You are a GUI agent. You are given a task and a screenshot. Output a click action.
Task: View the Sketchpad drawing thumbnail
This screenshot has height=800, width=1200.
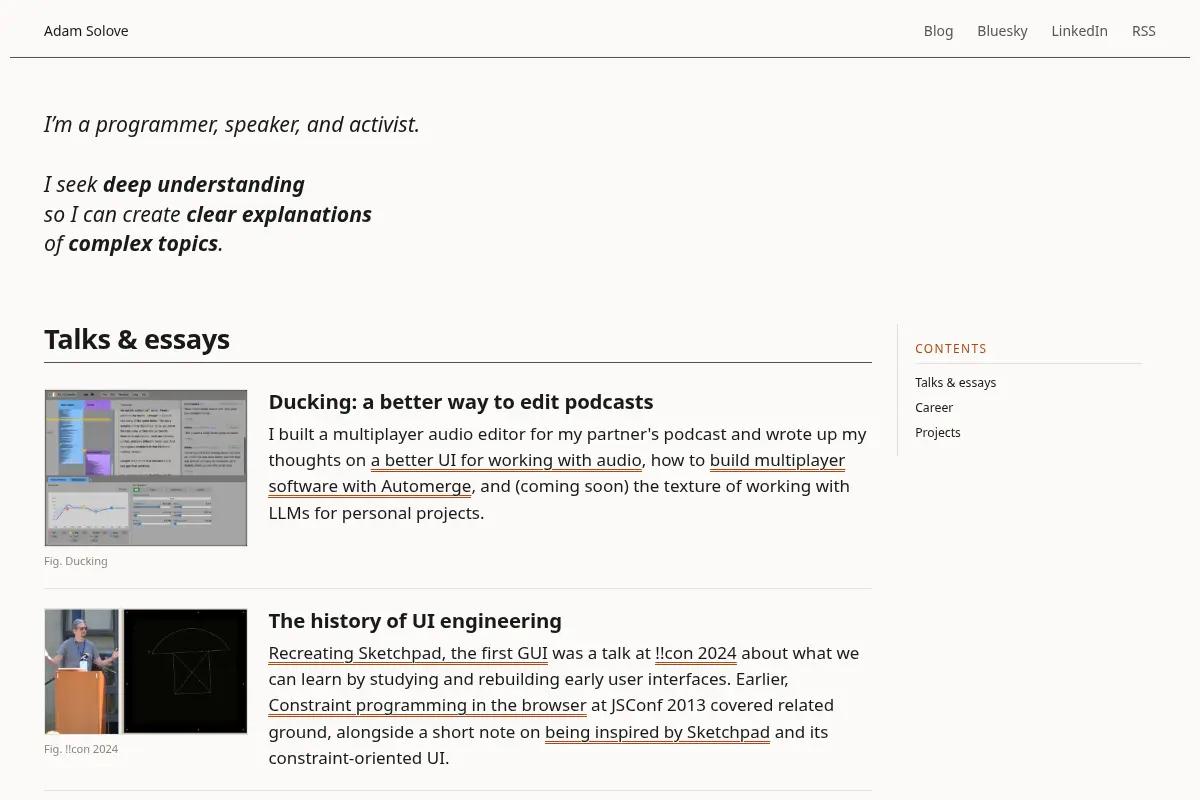[185, 671]
